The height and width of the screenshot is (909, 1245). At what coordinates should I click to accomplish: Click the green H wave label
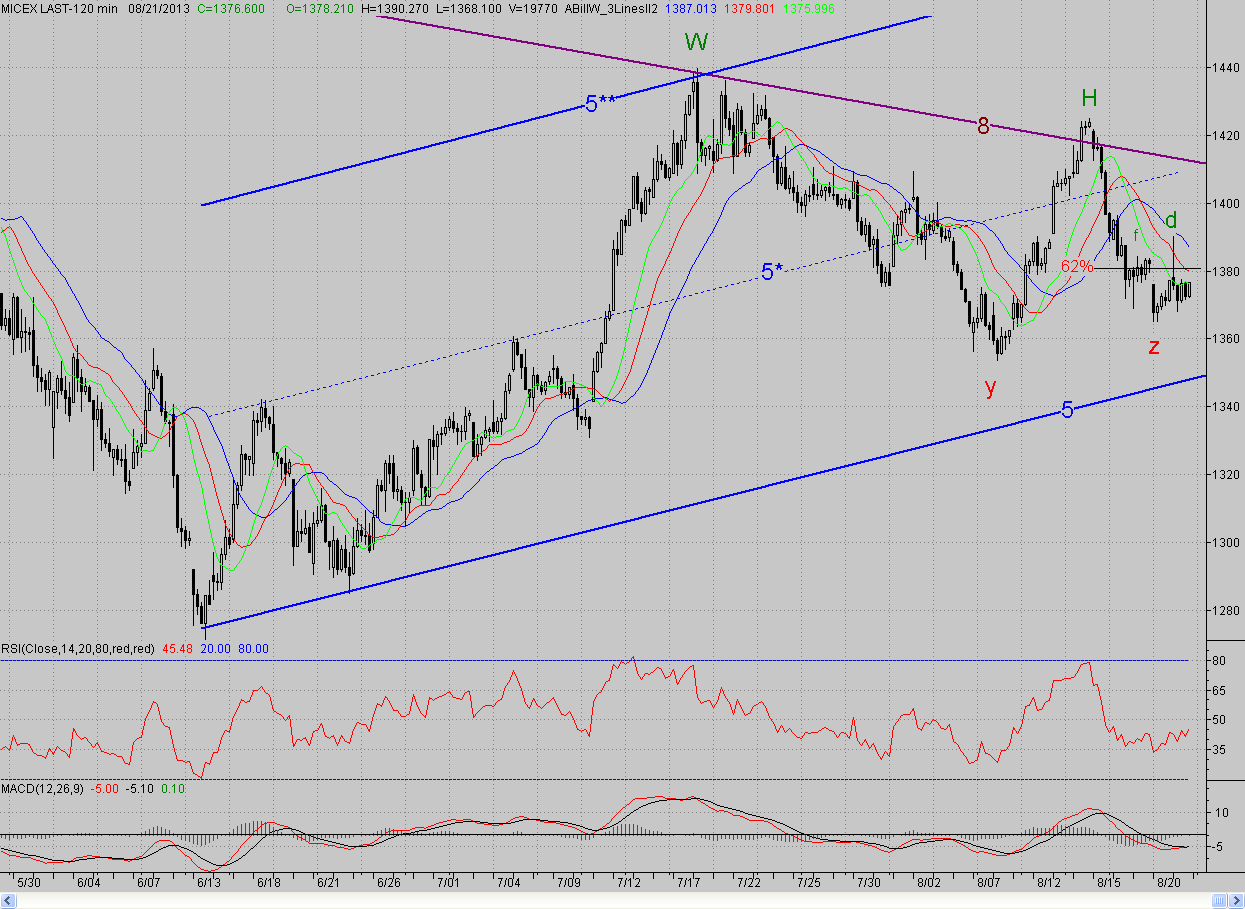pos(1089,97)
